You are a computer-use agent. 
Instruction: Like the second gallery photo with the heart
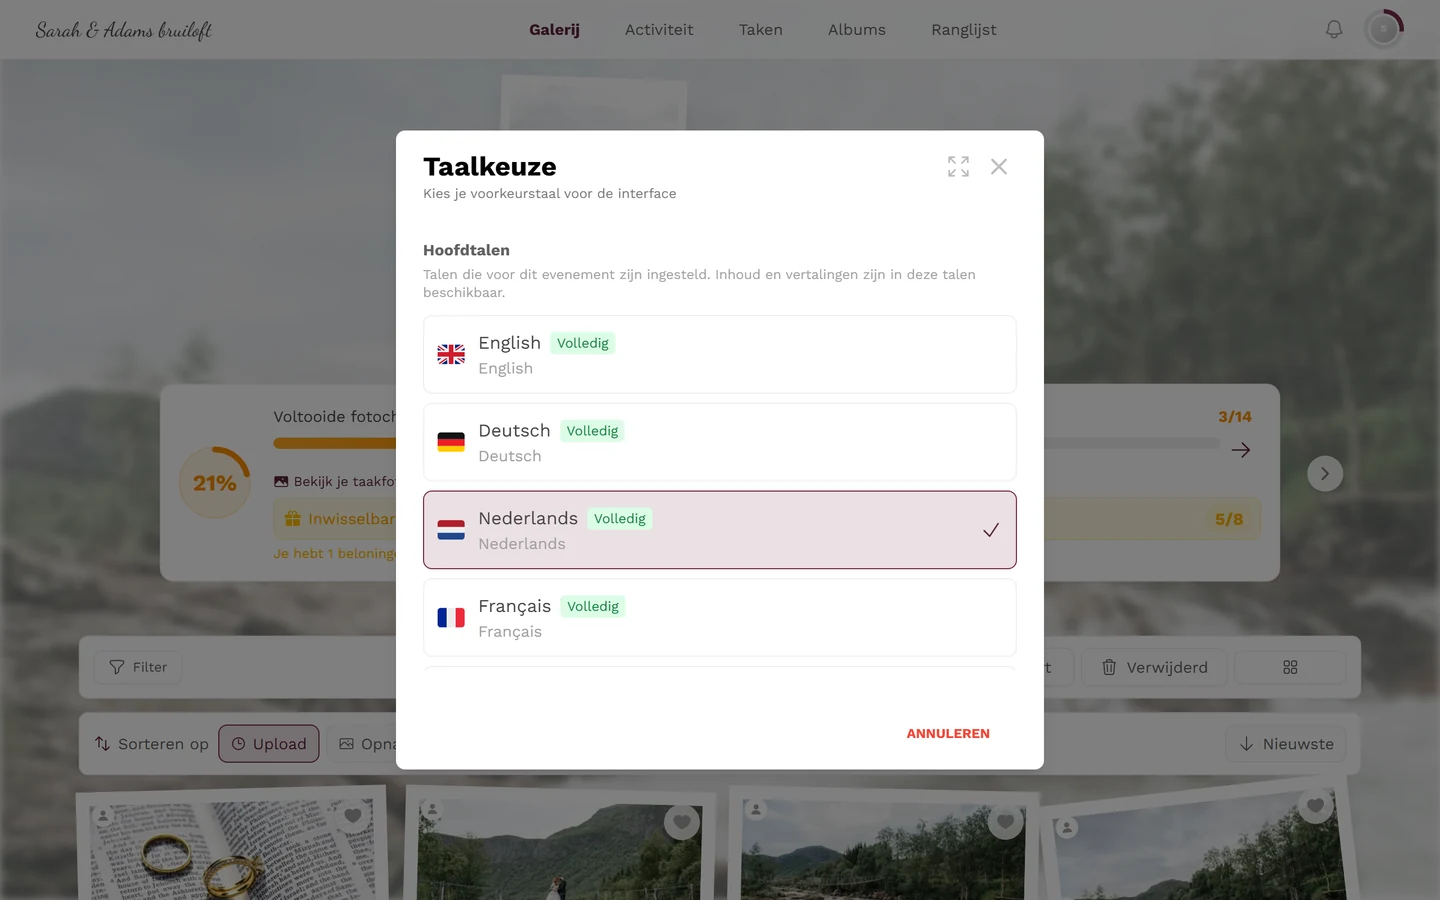pyautogui.click(x=682, y=822)
